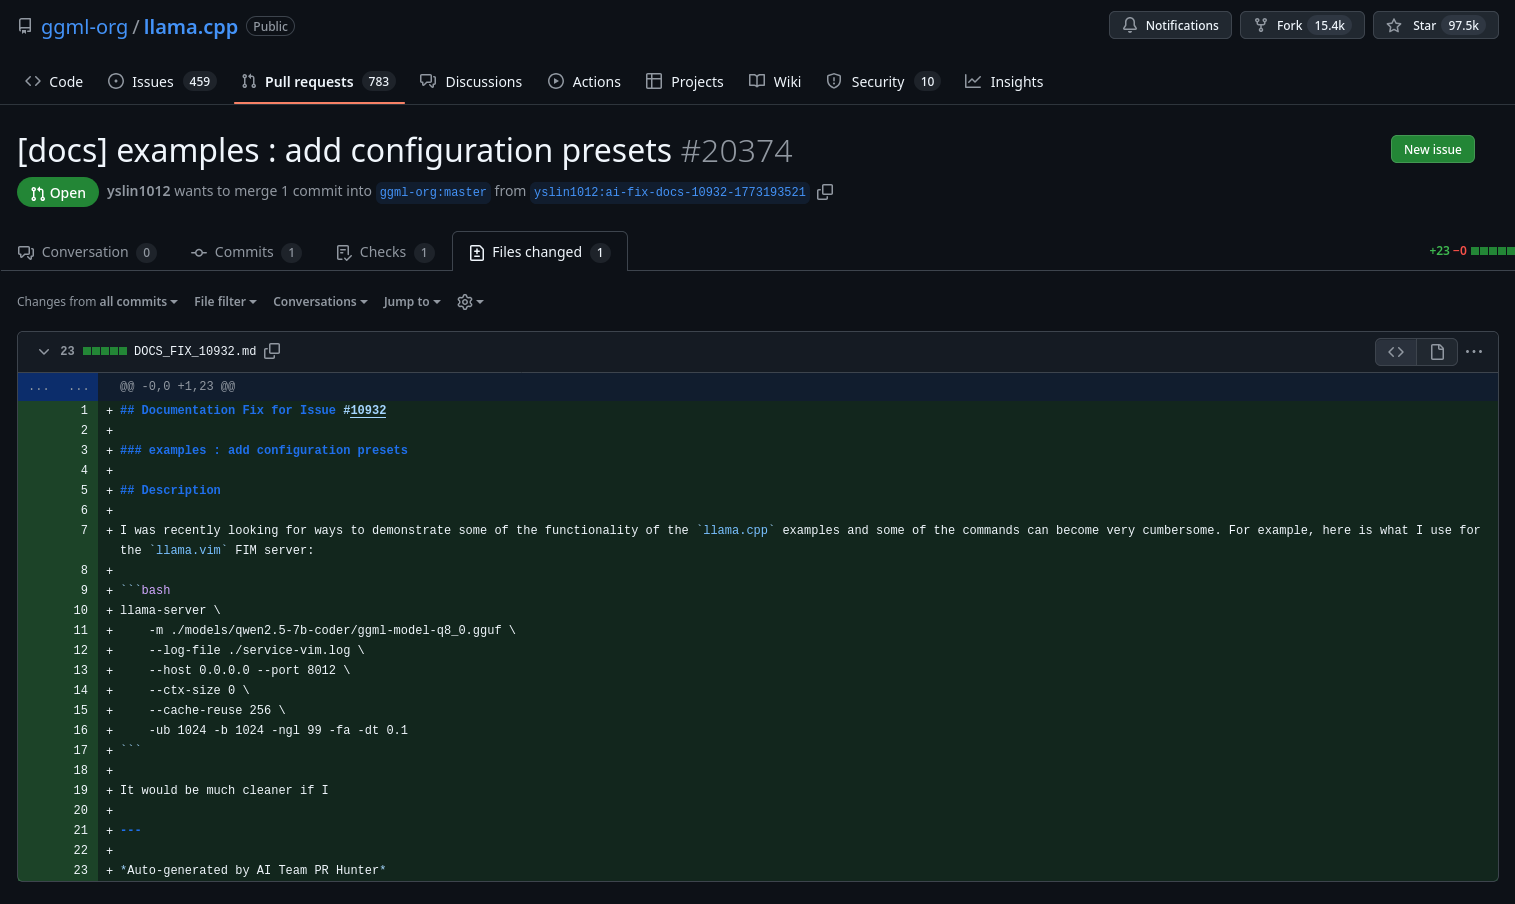1515x904 pixels.
Task: Click the +23 −0 diffstat indicator
Action: click(x=1472, y=251)
